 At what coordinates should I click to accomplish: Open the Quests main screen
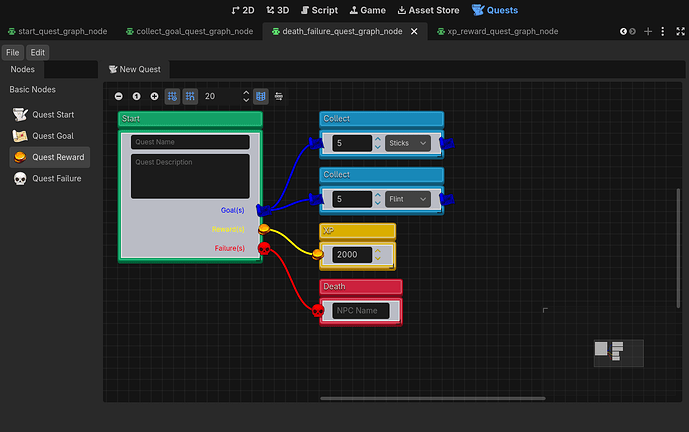[x=495, y=10]
